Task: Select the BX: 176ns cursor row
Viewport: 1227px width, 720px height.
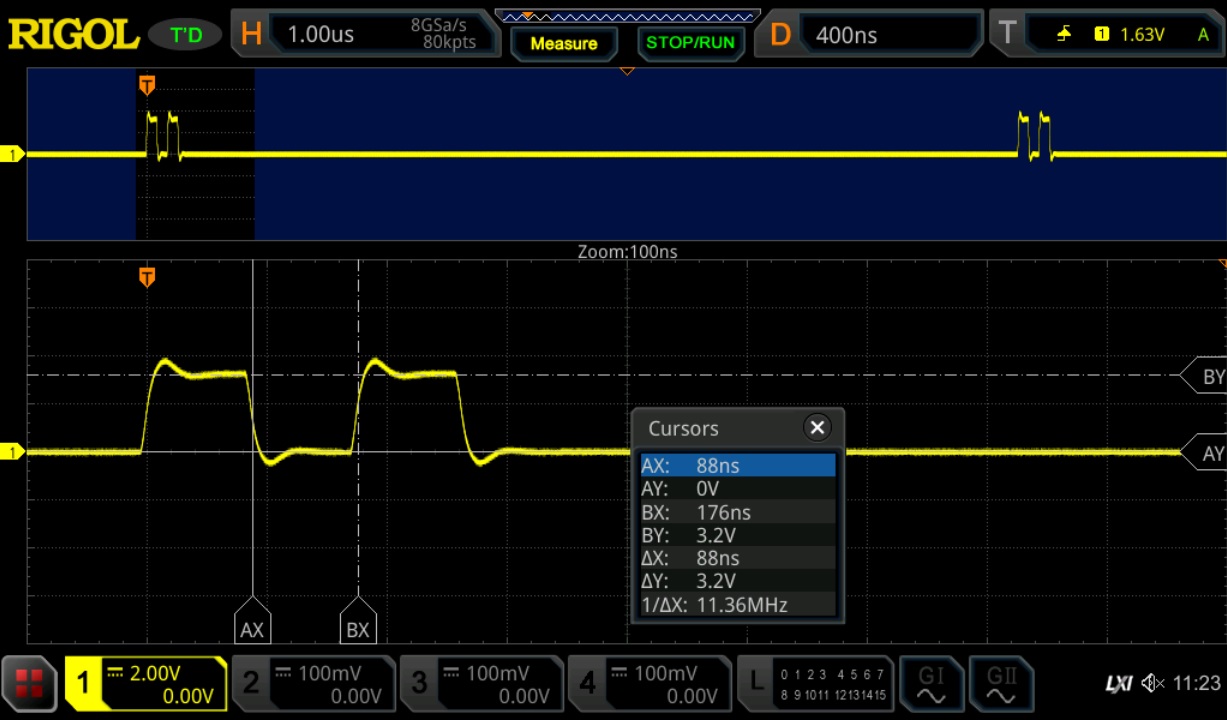Action: [738, 512]
